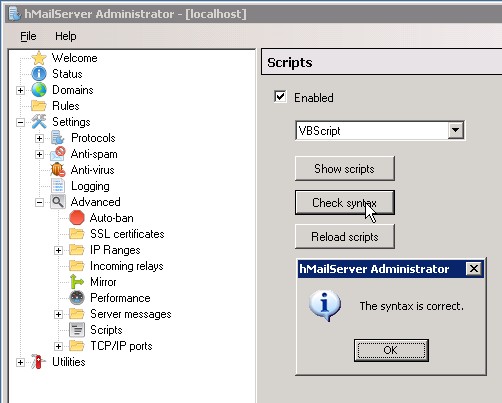Open the Help menu
This screenshot has height=403, width=502.
coord(66,36)
